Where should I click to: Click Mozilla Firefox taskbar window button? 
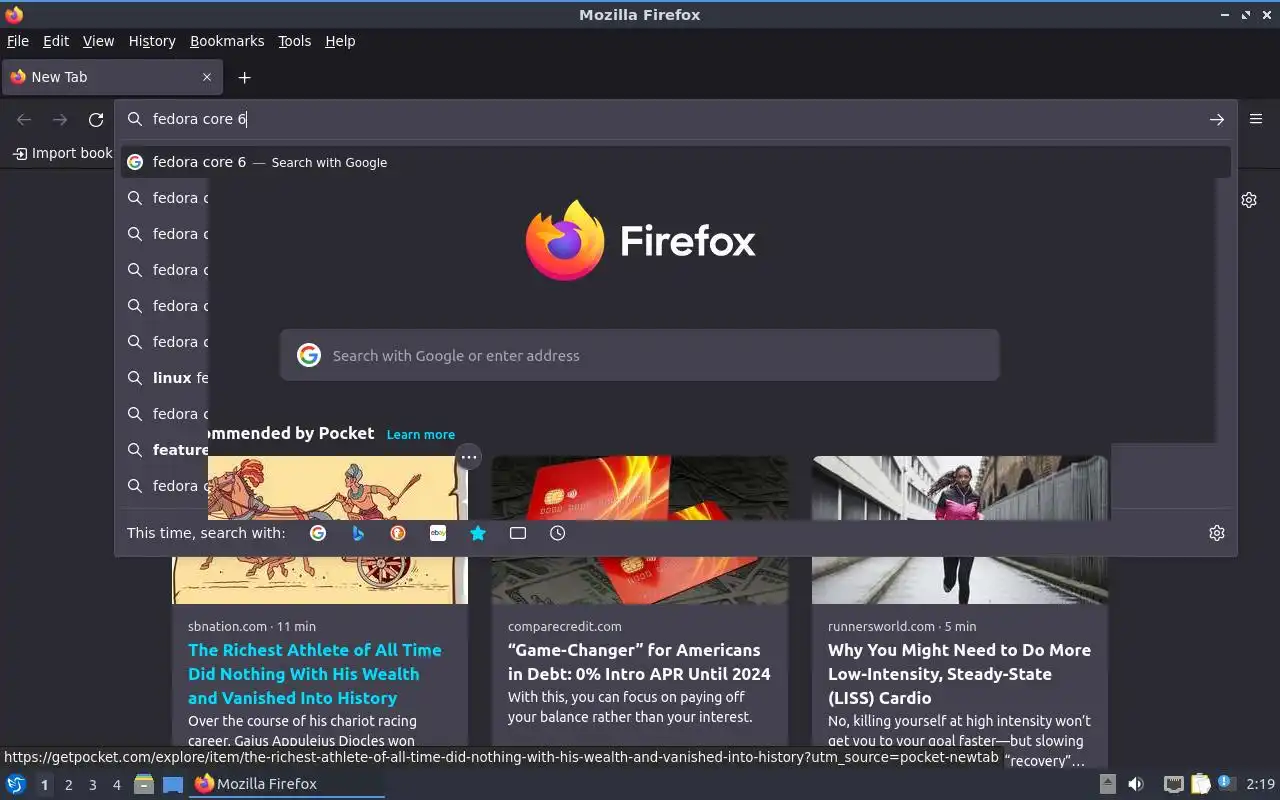point(287,784)
